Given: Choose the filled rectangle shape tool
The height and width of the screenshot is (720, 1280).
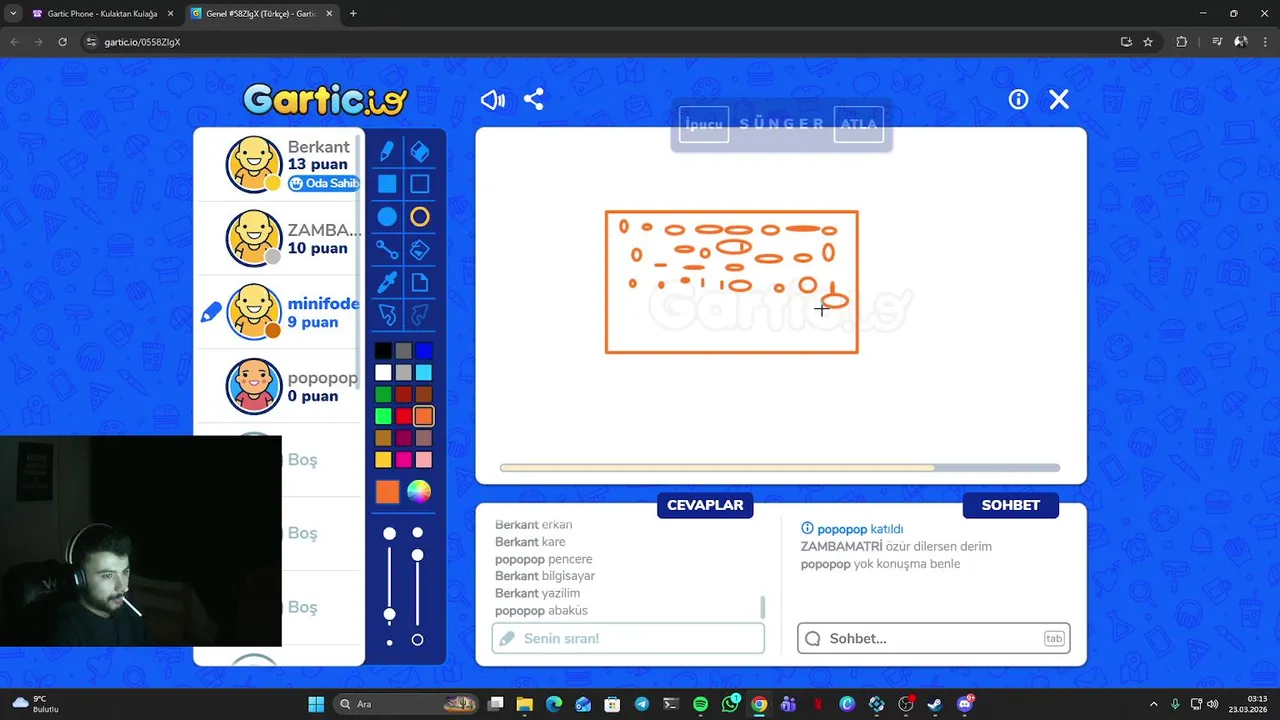Looking at the screenshot, I should (388, 184).
